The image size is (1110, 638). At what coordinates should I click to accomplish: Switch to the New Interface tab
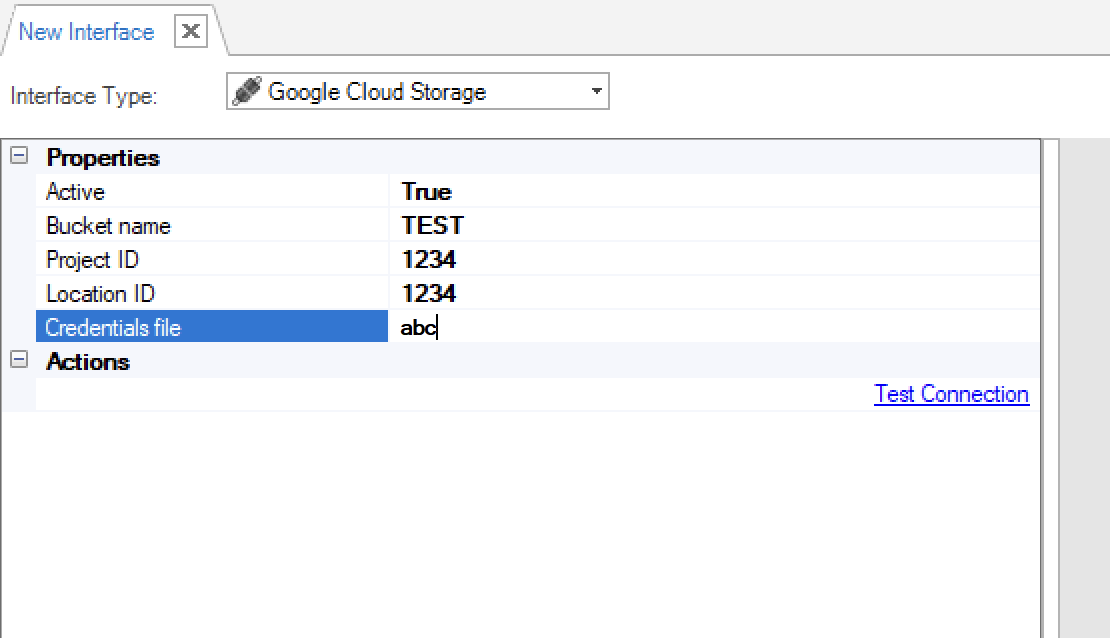pyautogui.click(x=86, y=32)
